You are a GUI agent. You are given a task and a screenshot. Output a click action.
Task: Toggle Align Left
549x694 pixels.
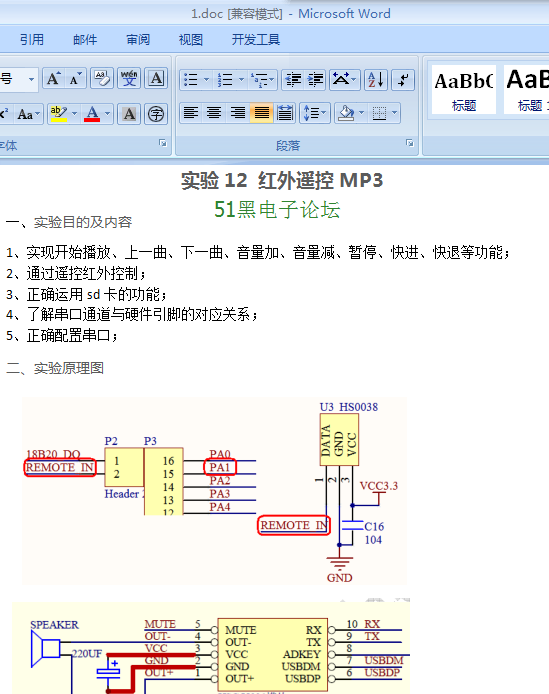point(191,113)
